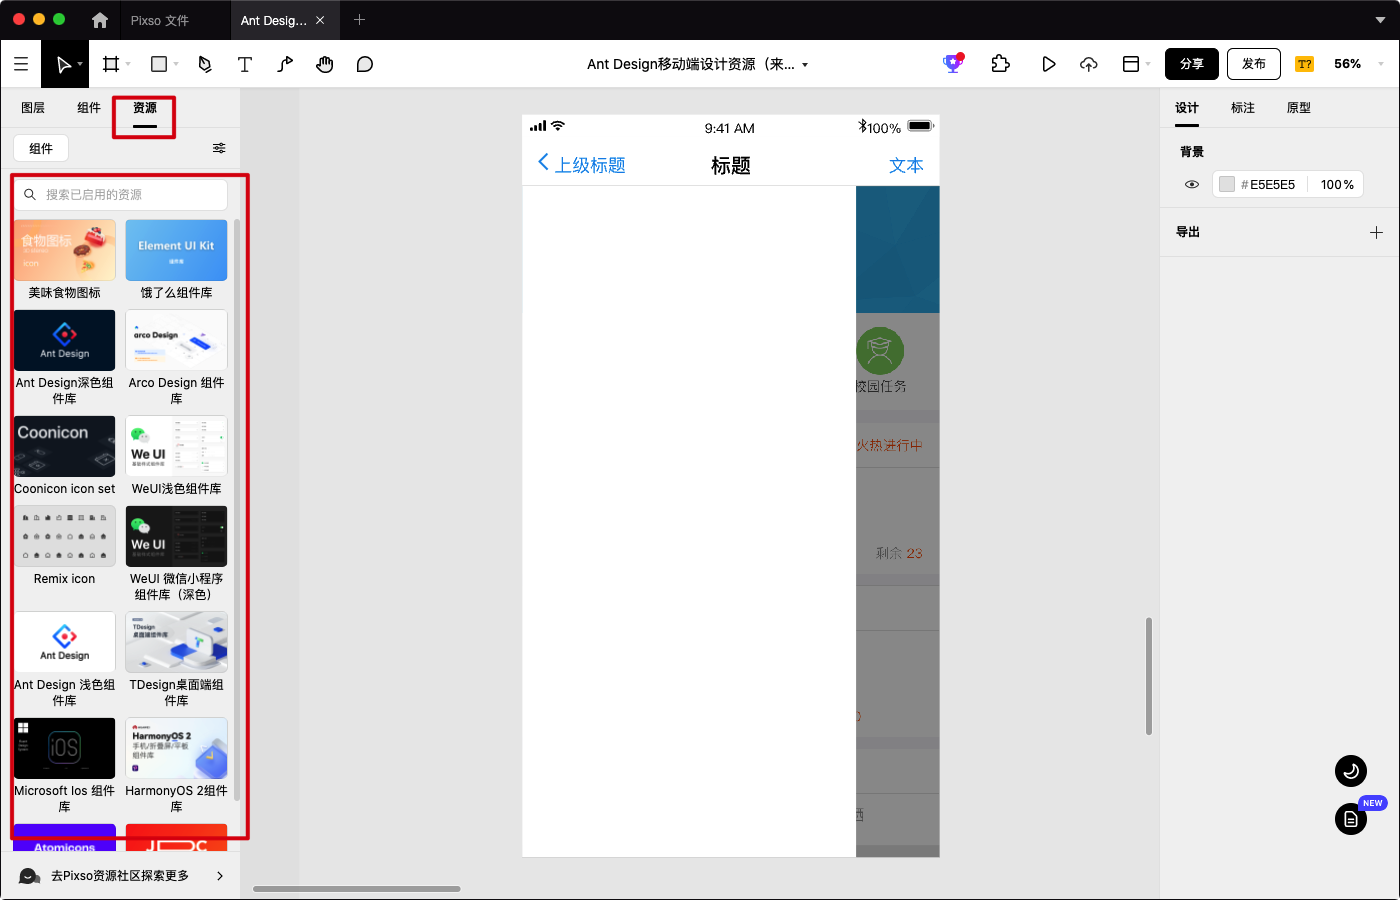Switch to the 标注 inspect tab
Viewport: 1400px width, 900px height.
(x=1243, y=108)
